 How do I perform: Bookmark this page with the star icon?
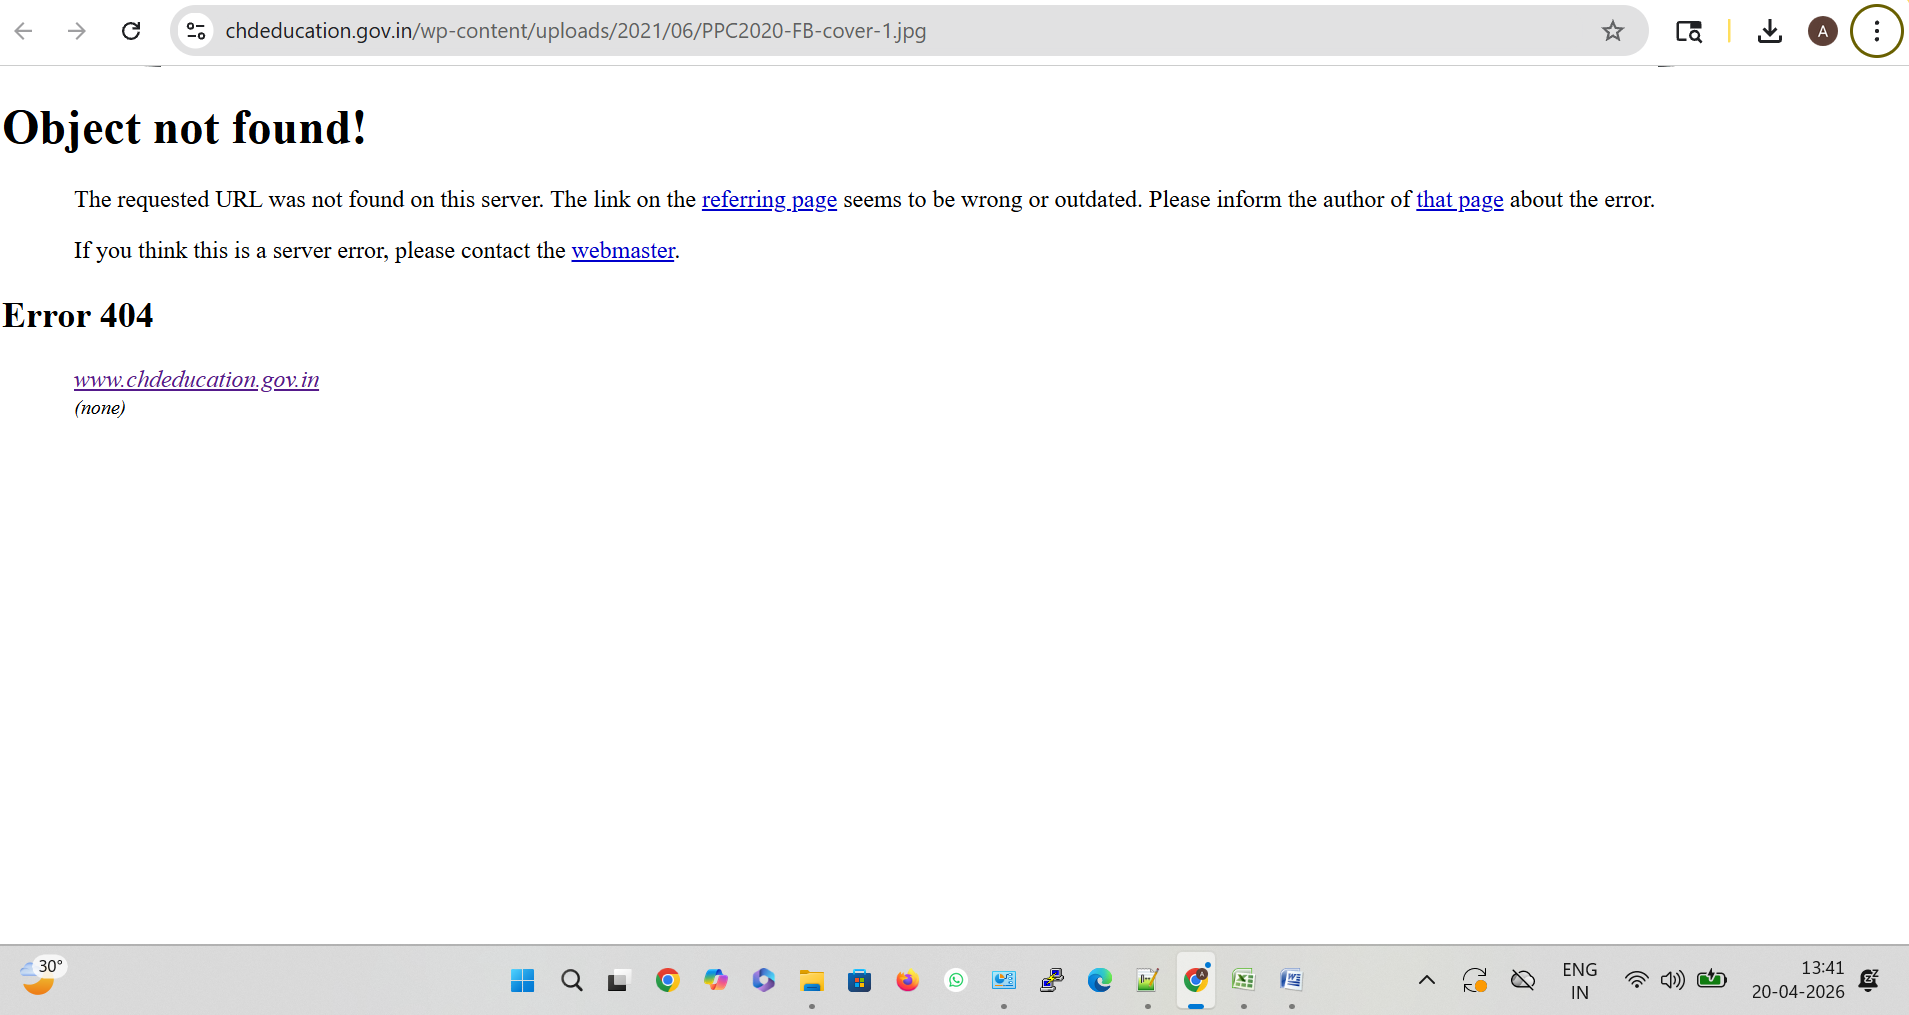tap(1612, 31)
